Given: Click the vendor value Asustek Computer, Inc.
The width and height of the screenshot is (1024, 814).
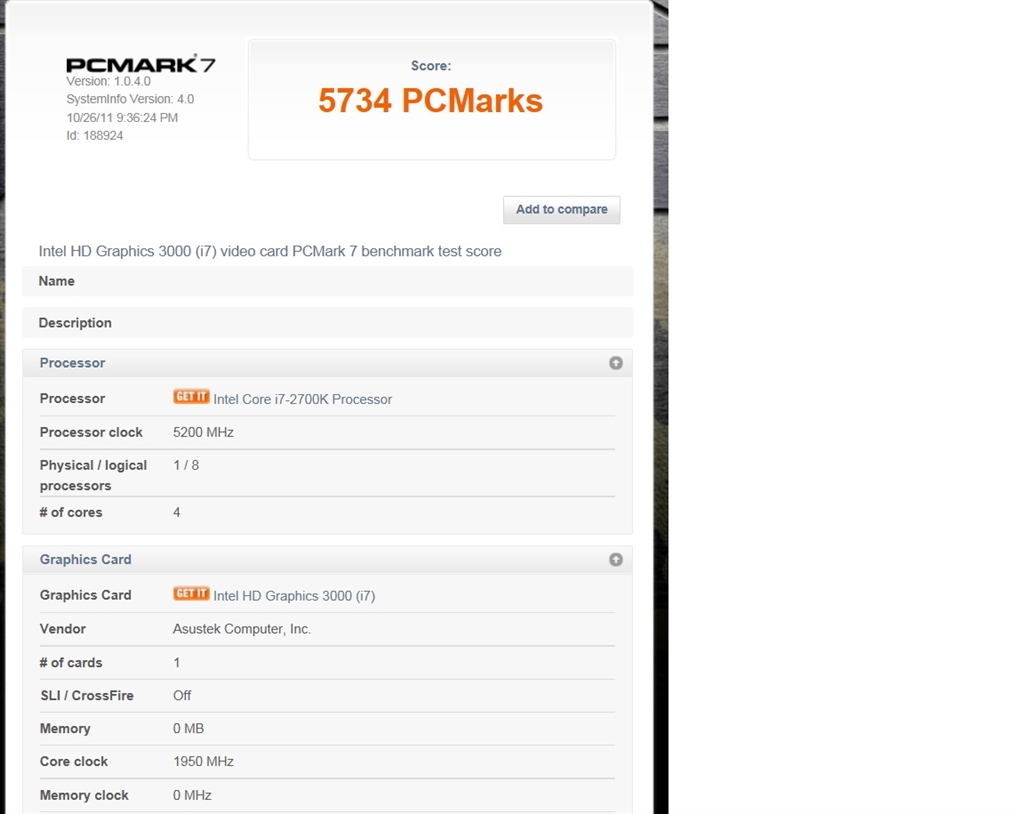Looking at the screenshot, I should (242, 629).
